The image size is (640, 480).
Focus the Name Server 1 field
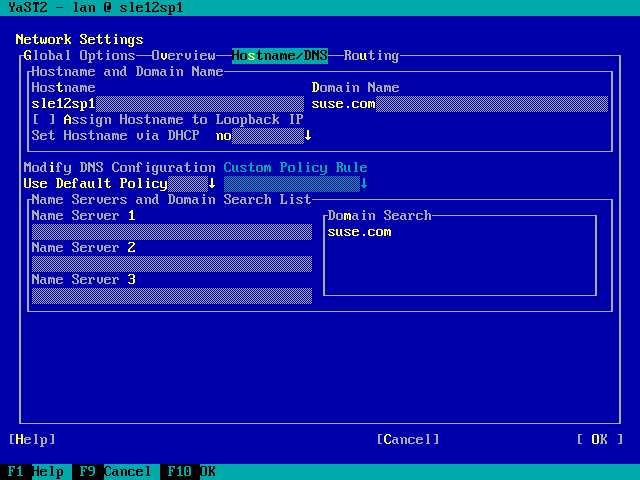point(171,232)
